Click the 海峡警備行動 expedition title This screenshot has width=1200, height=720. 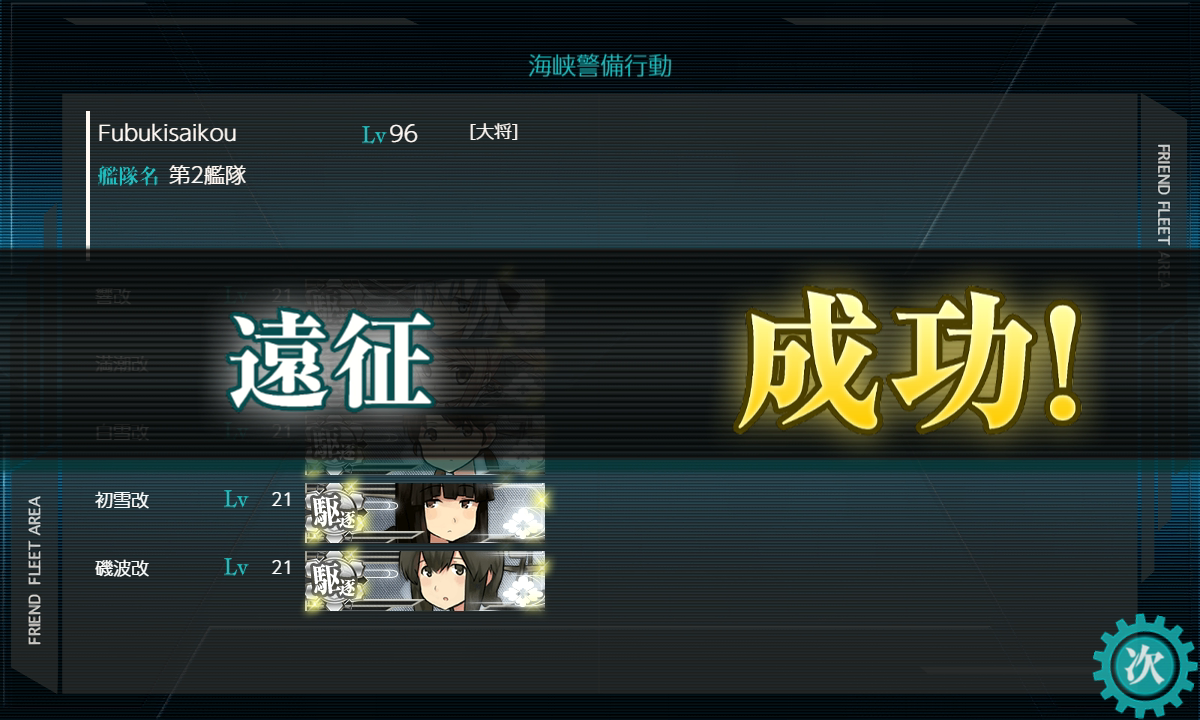click(600, 66)
